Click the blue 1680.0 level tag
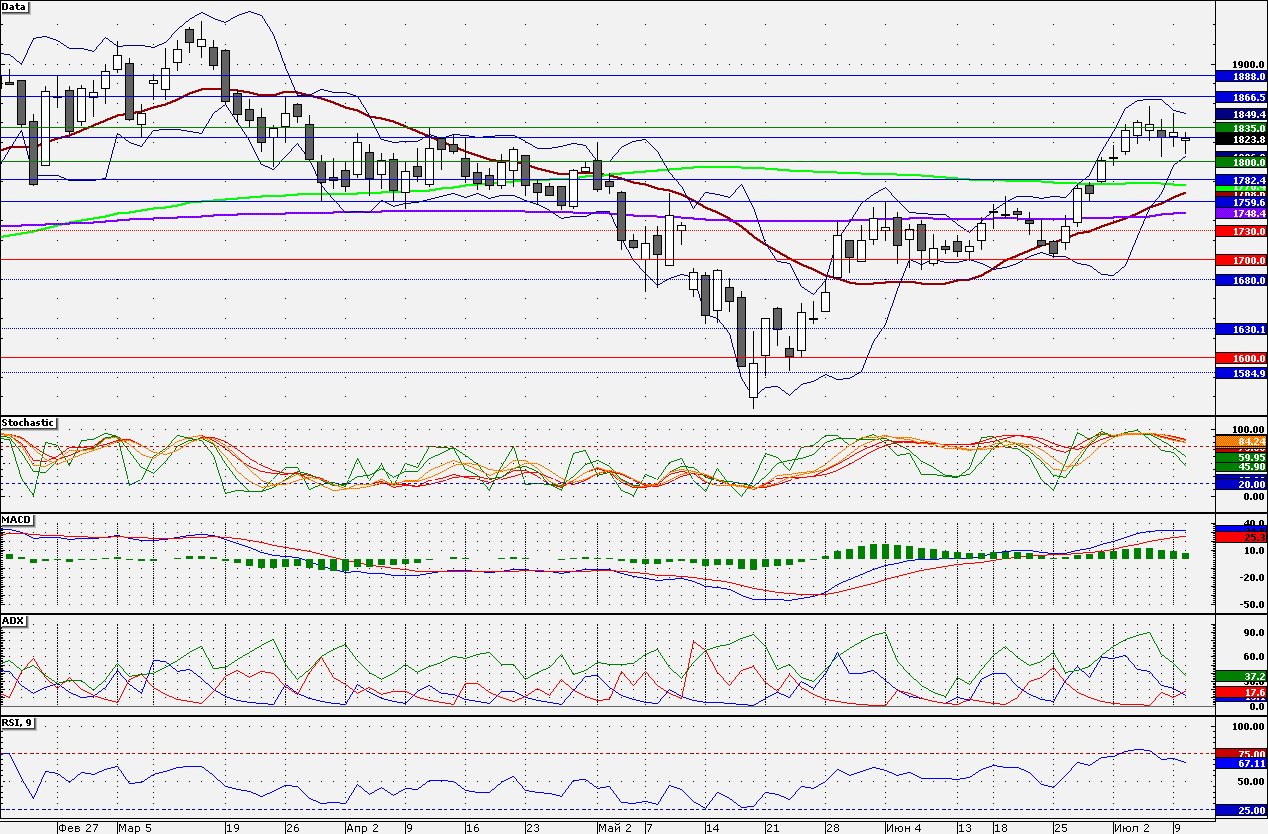Image resolution: width=1268 pixels, height=834 pixels. click(x=1241, y=280)
